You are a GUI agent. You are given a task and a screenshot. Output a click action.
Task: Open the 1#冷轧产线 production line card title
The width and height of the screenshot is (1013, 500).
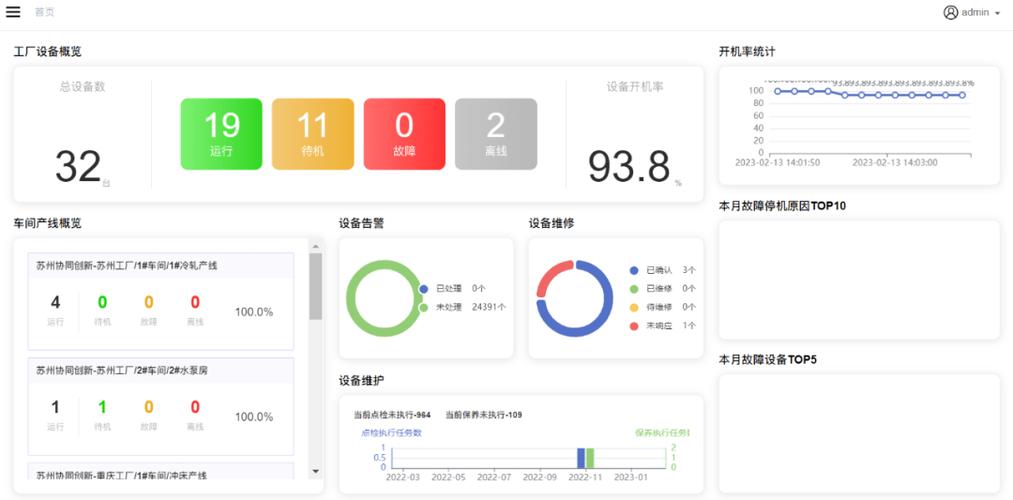click(x=127, y=266)
